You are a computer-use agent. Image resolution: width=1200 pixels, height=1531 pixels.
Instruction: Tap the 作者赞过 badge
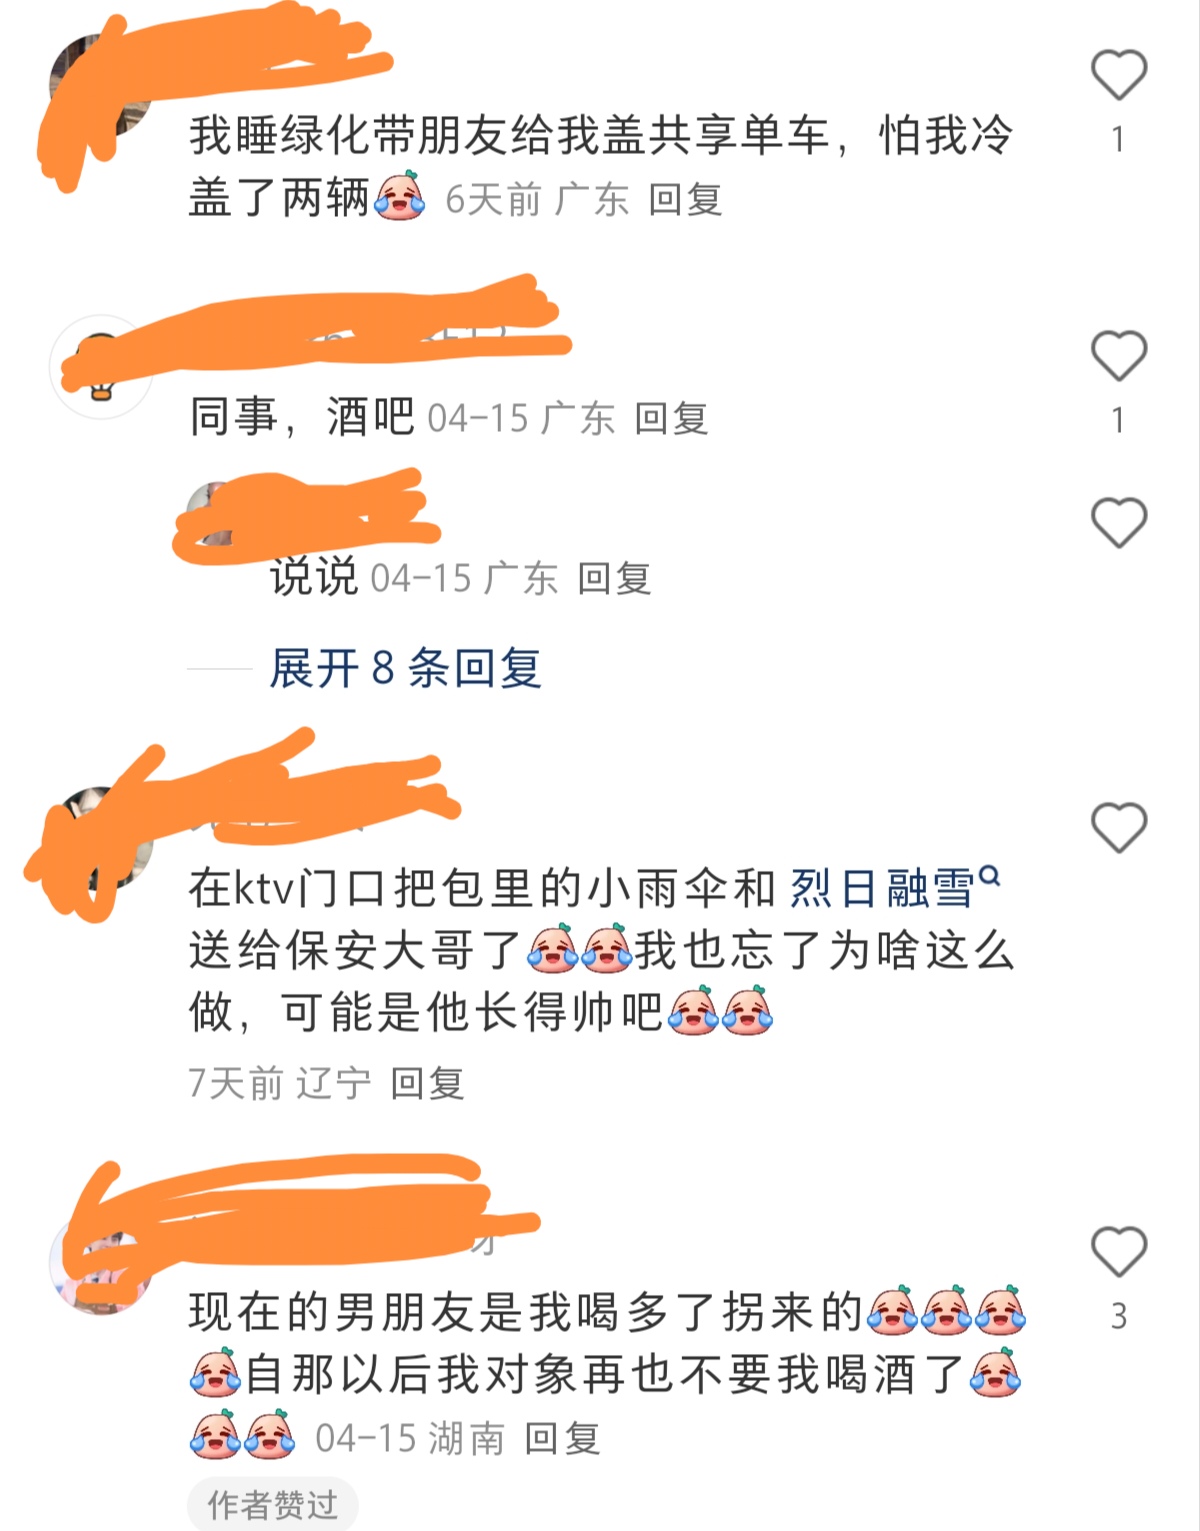coord(273,1504)
